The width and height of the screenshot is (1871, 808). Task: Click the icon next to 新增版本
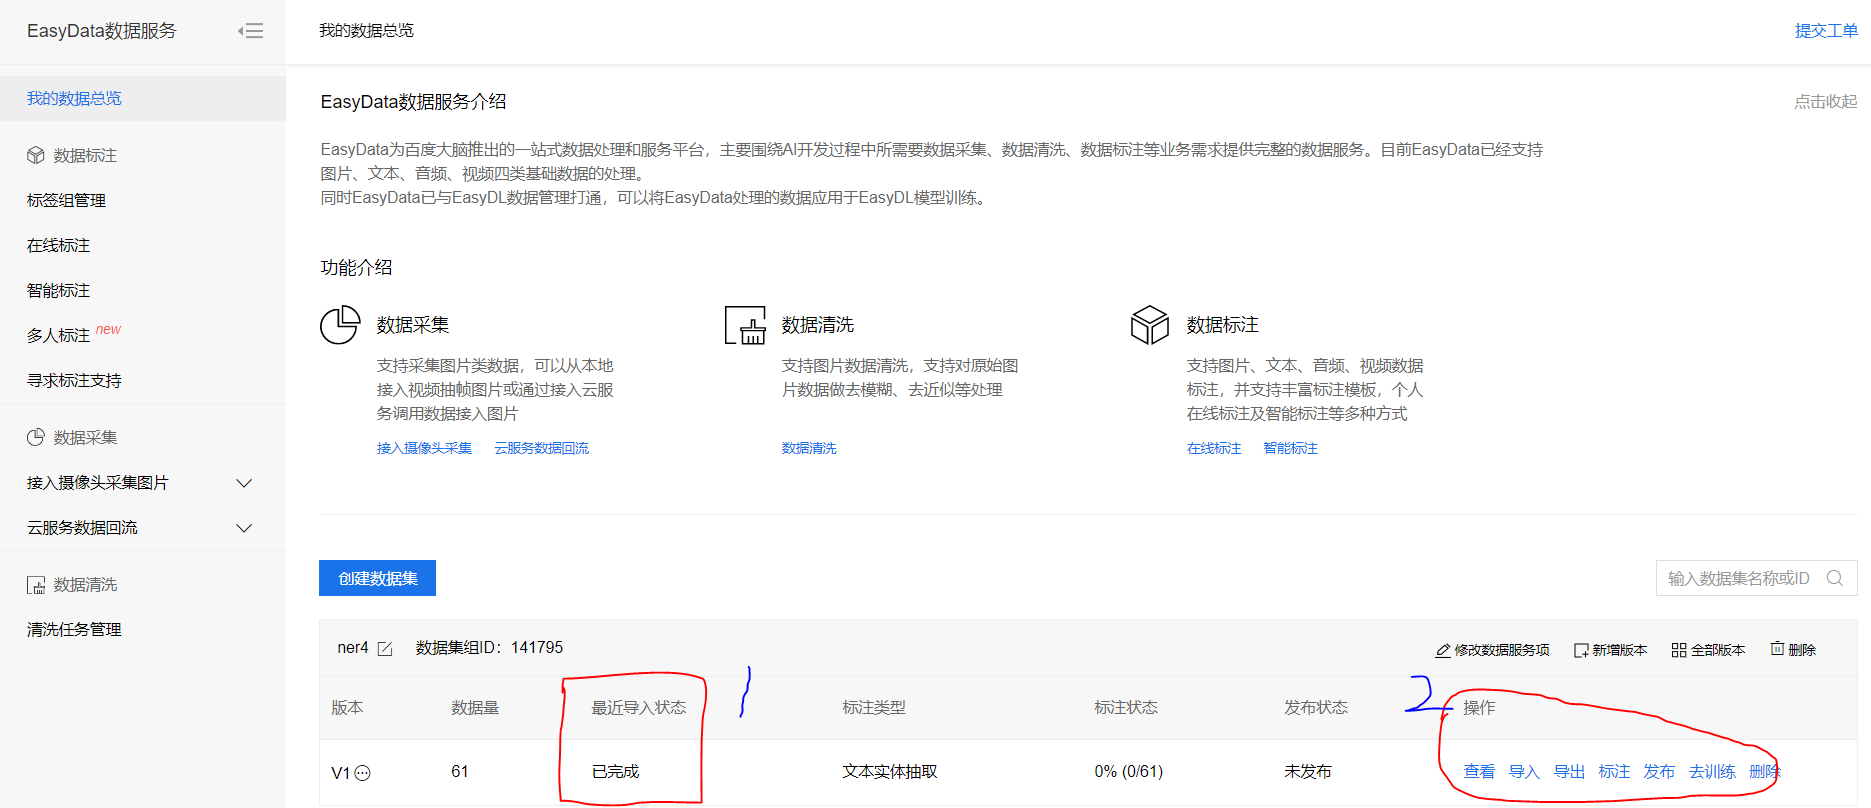pyautogui.click(x=1581, y=650)
